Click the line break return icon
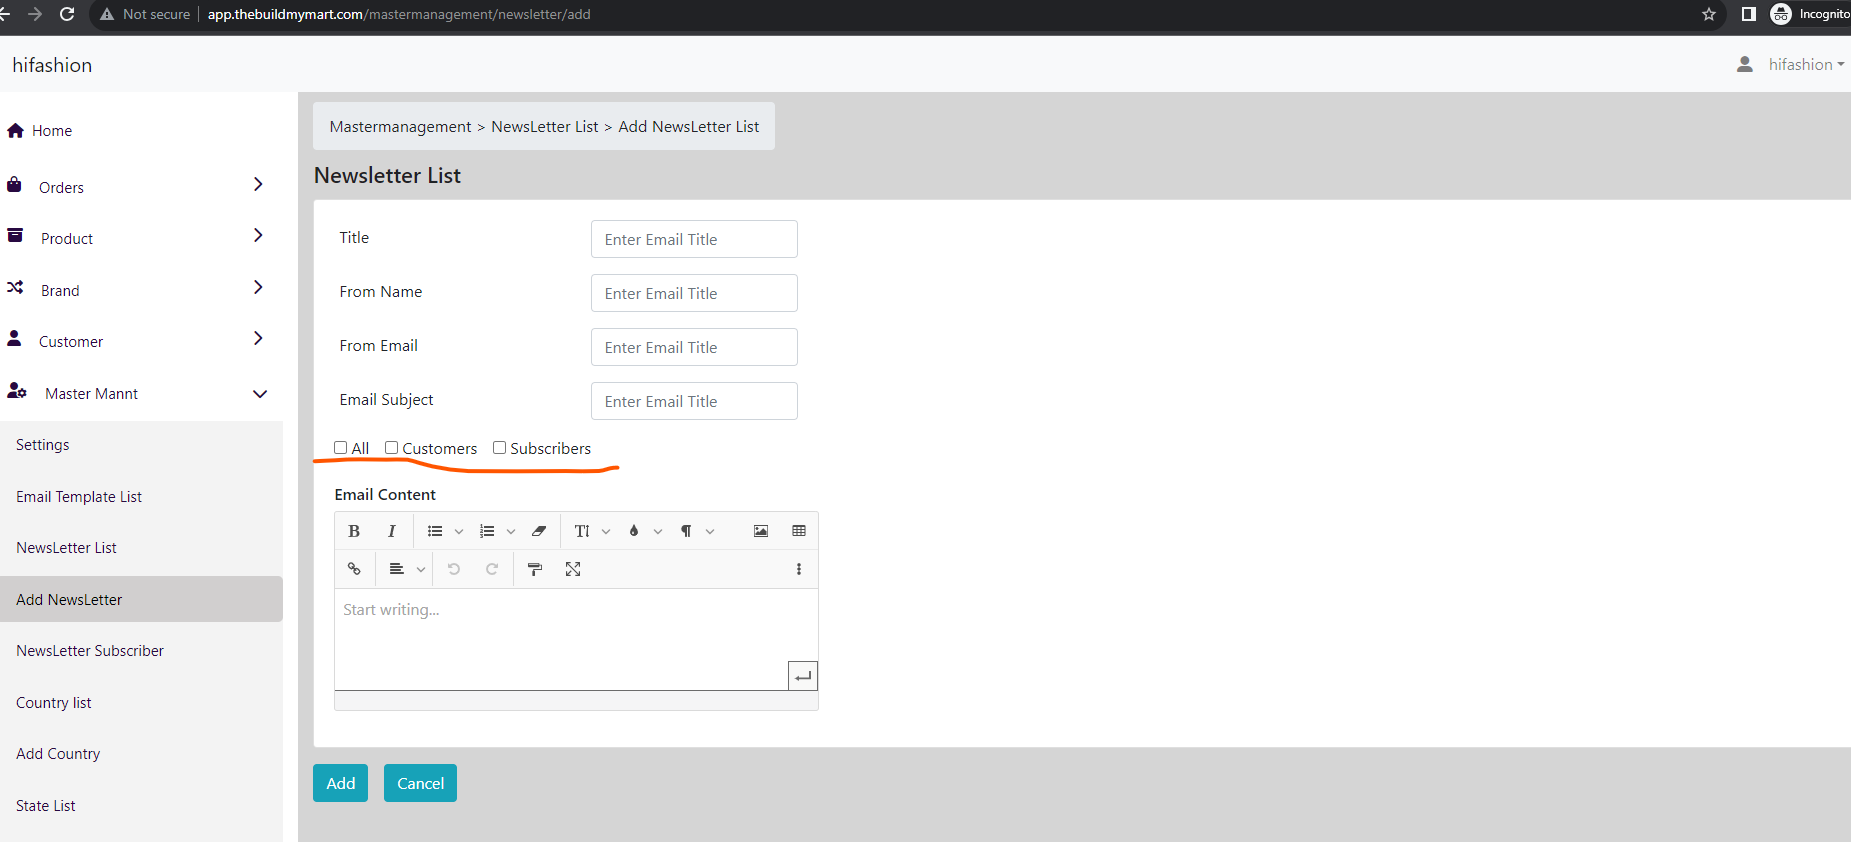Screen dimensions: 1851x842 tap(803, 676)
